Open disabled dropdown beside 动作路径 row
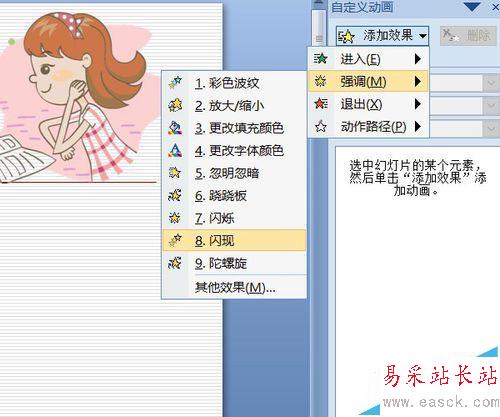The height and width of the screenshot is (417, 500). tap(491, 128)
